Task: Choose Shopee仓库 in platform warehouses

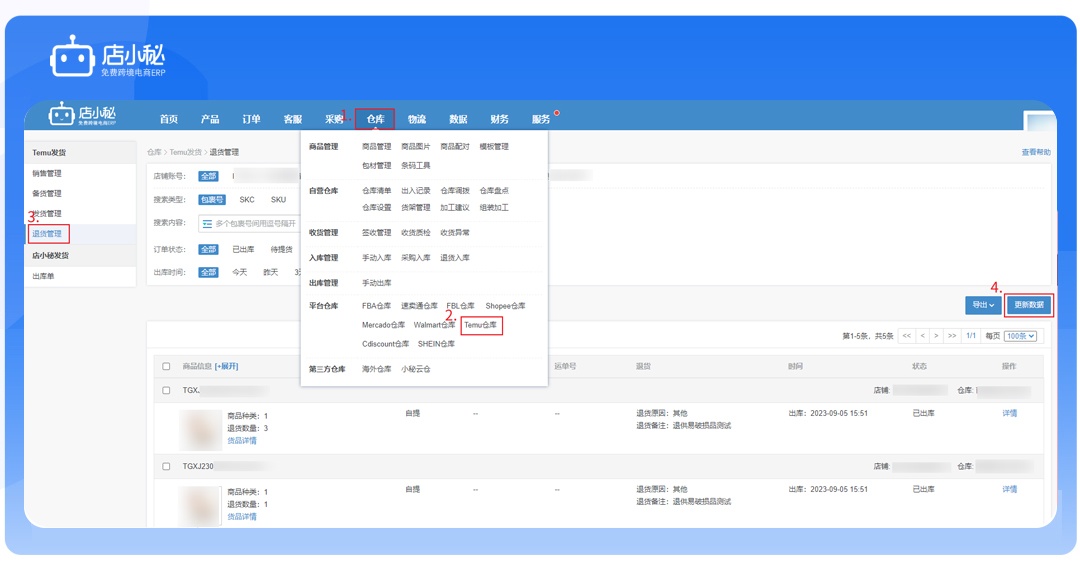Action: 505,306
